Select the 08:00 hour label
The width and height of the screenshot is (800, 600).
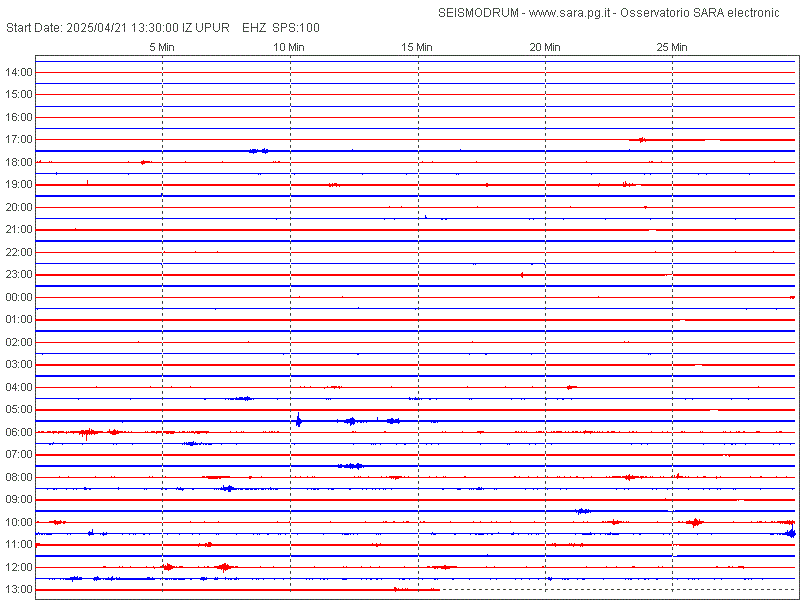(x=19, y=478)
